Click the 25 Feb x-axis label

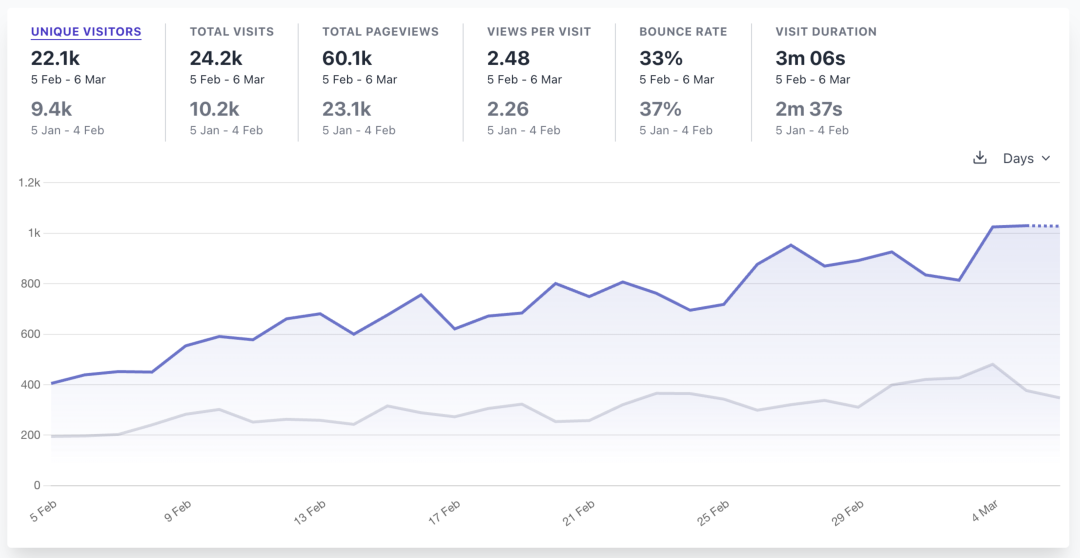coord(713,513)
